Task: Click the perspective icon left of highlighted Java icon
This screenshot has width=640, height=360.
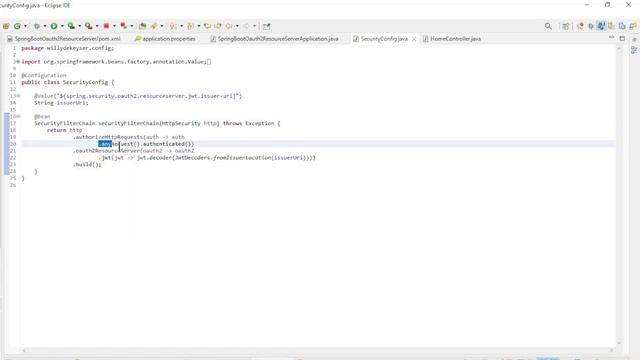Action: click(591, 27)
